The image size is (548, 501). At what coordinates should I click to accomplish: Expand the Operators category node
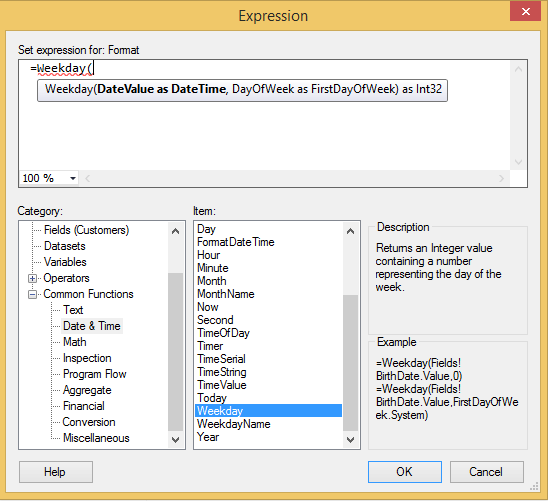pos(33,278)
